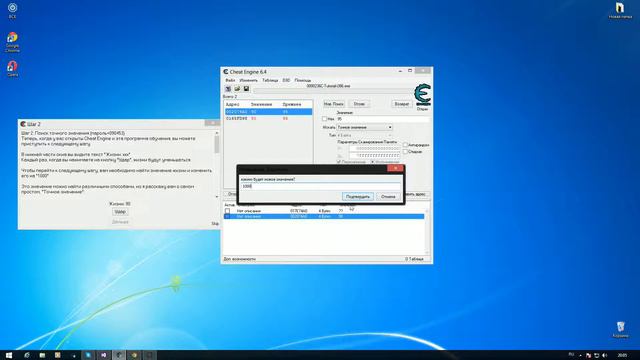Viewport: 640px width, 360px height.
Task: Click the start address memory field
Action: pos(374,149)
